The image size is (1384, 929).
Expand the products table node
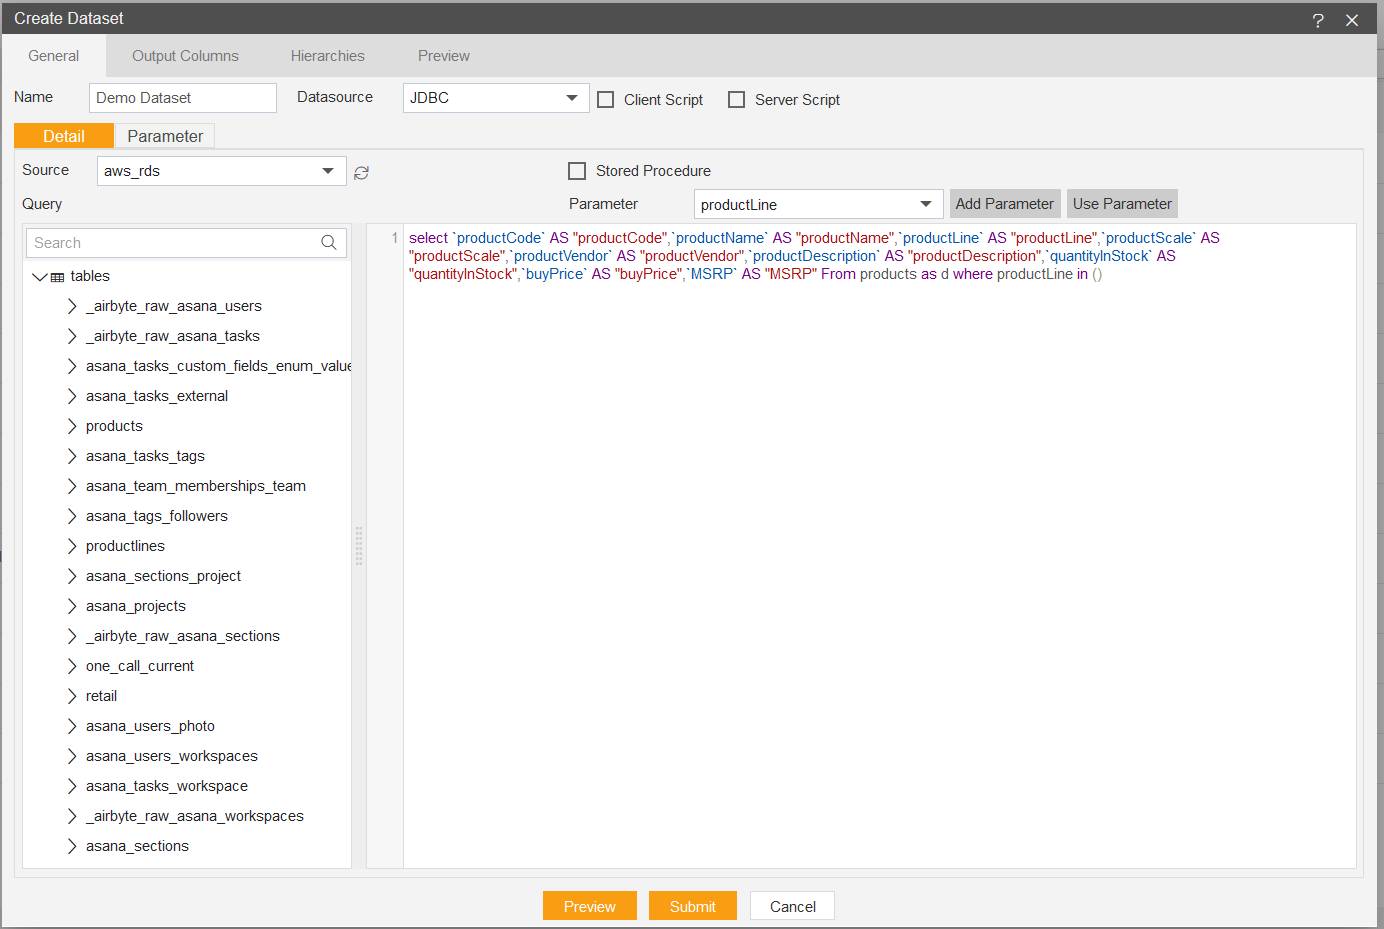[x=72, y=426]
